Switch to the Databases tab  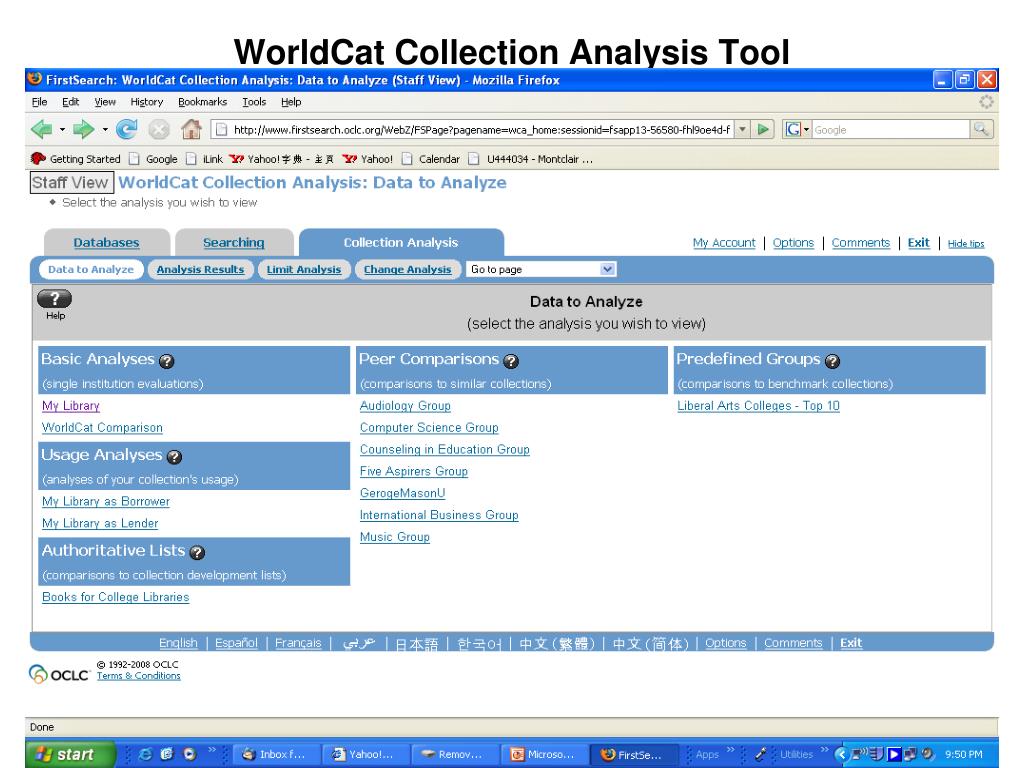click(106, 243)
